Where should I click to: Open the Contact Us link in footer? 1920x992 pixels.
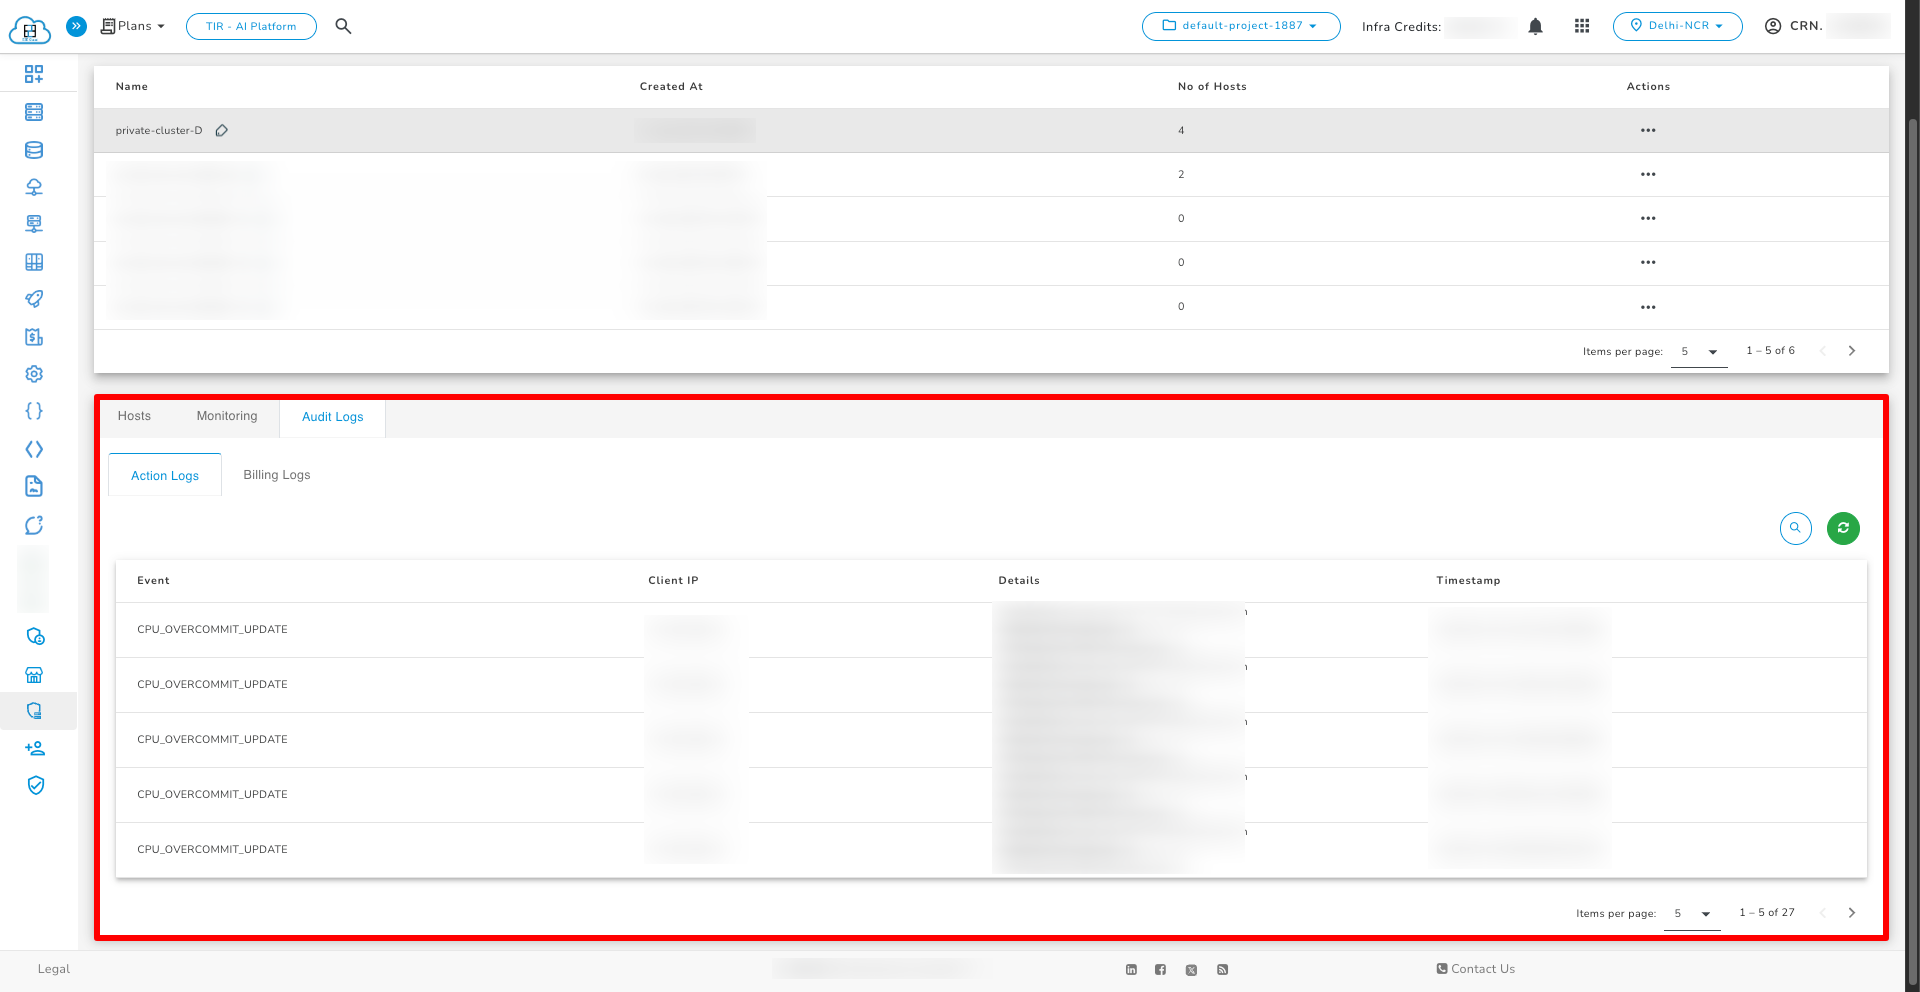(x=1475, y=968)
